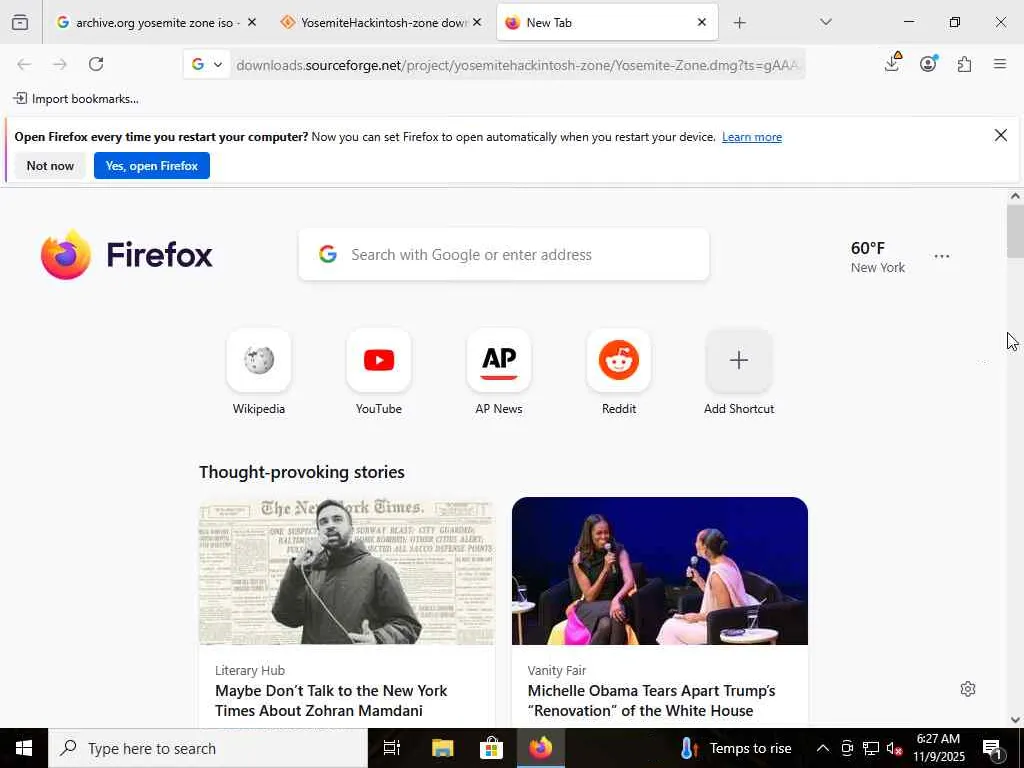Go back with the back arrow
This screenshot has width=1024, height=768.
(x=24, y=64)
